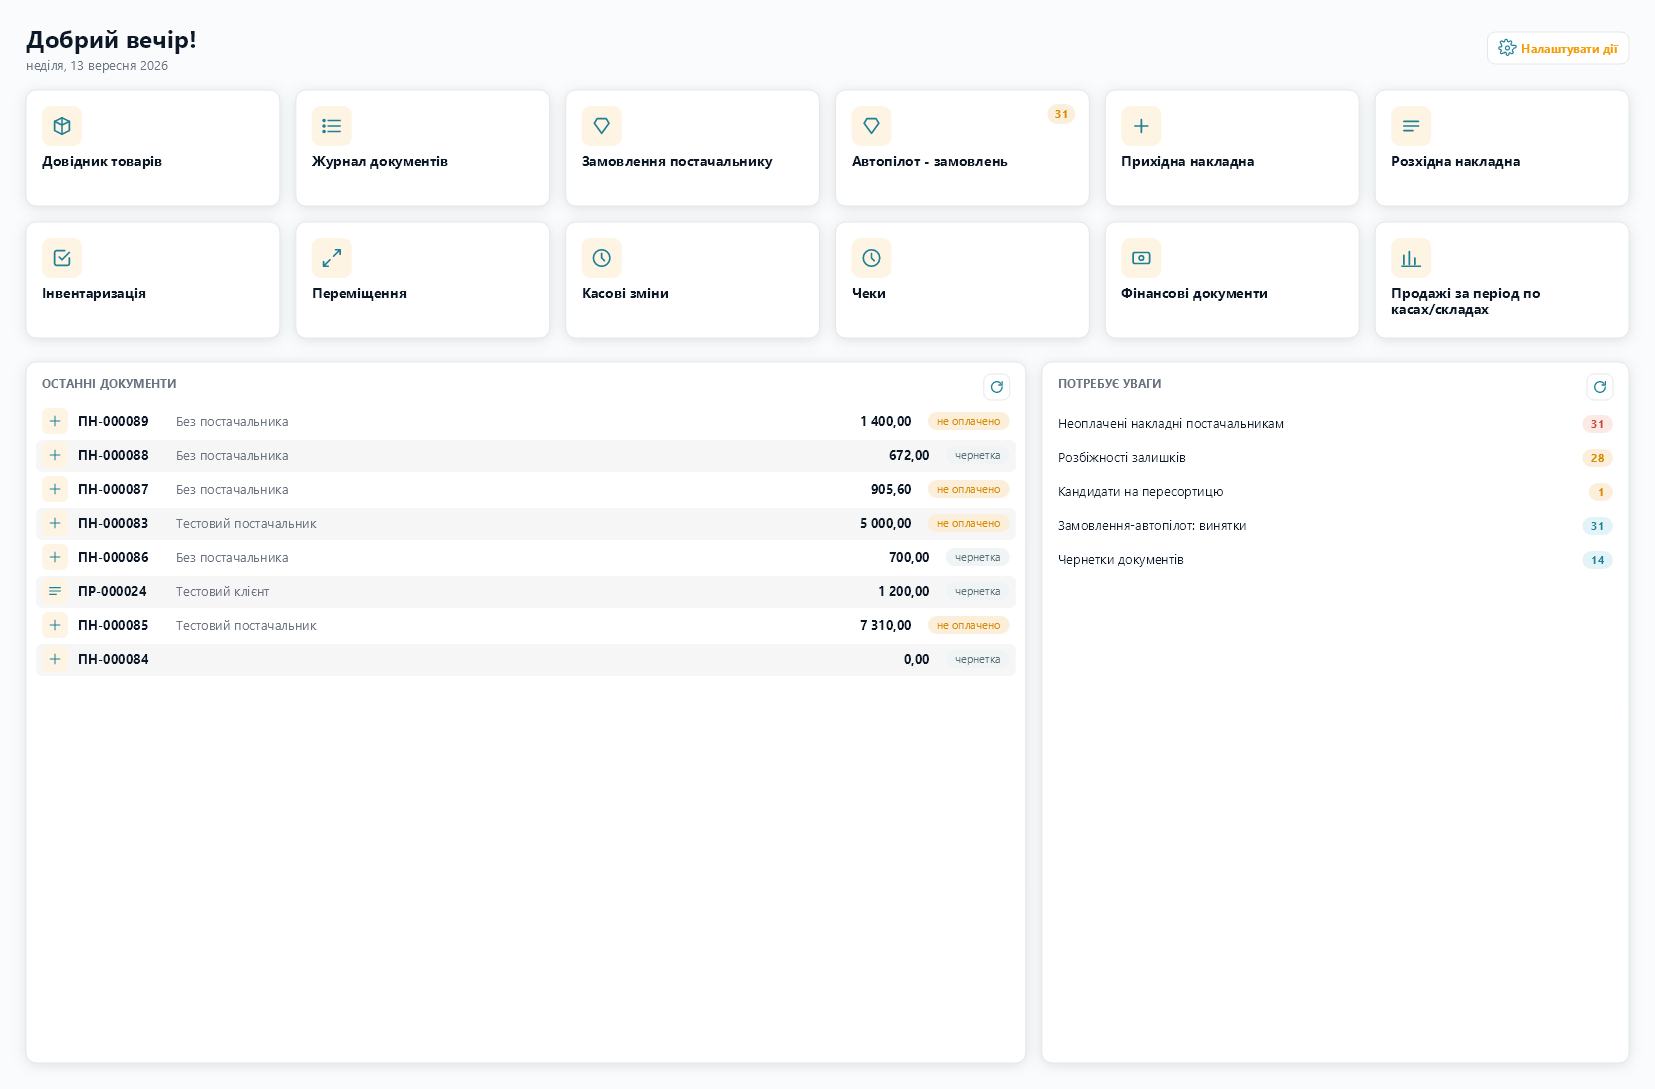Click the Розхідна накладна tile
1655x1089 pixels.
click(x=1502, y=148)
